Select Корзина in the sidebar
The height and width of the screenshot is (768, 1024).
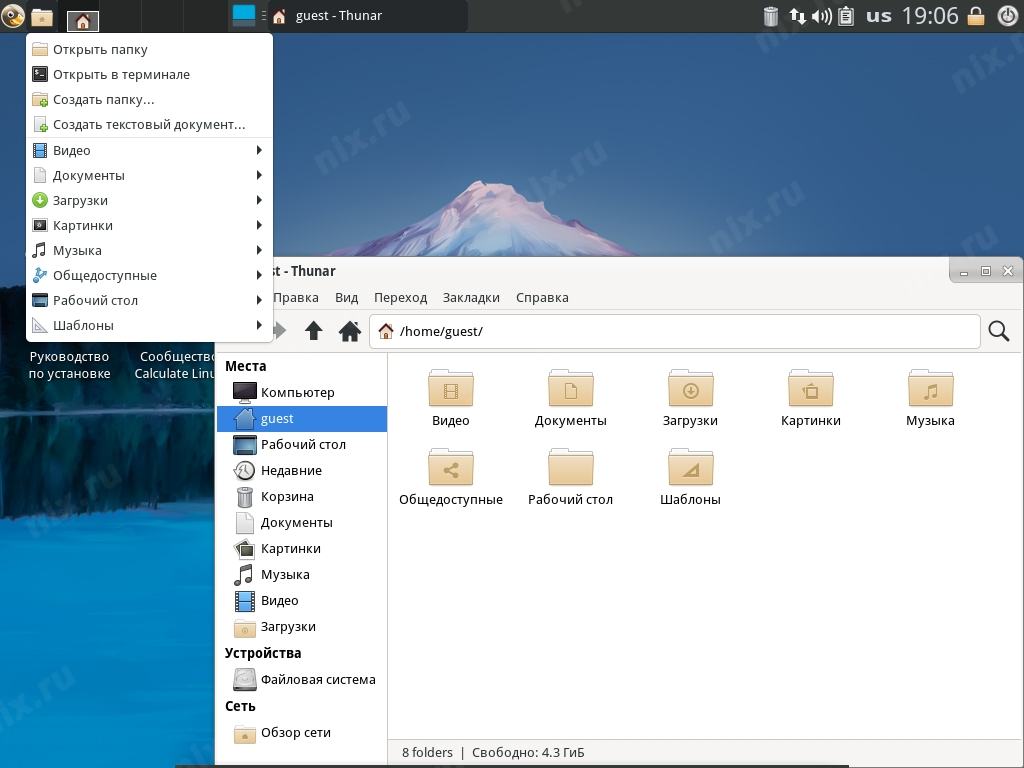click(x=287, y=496)
